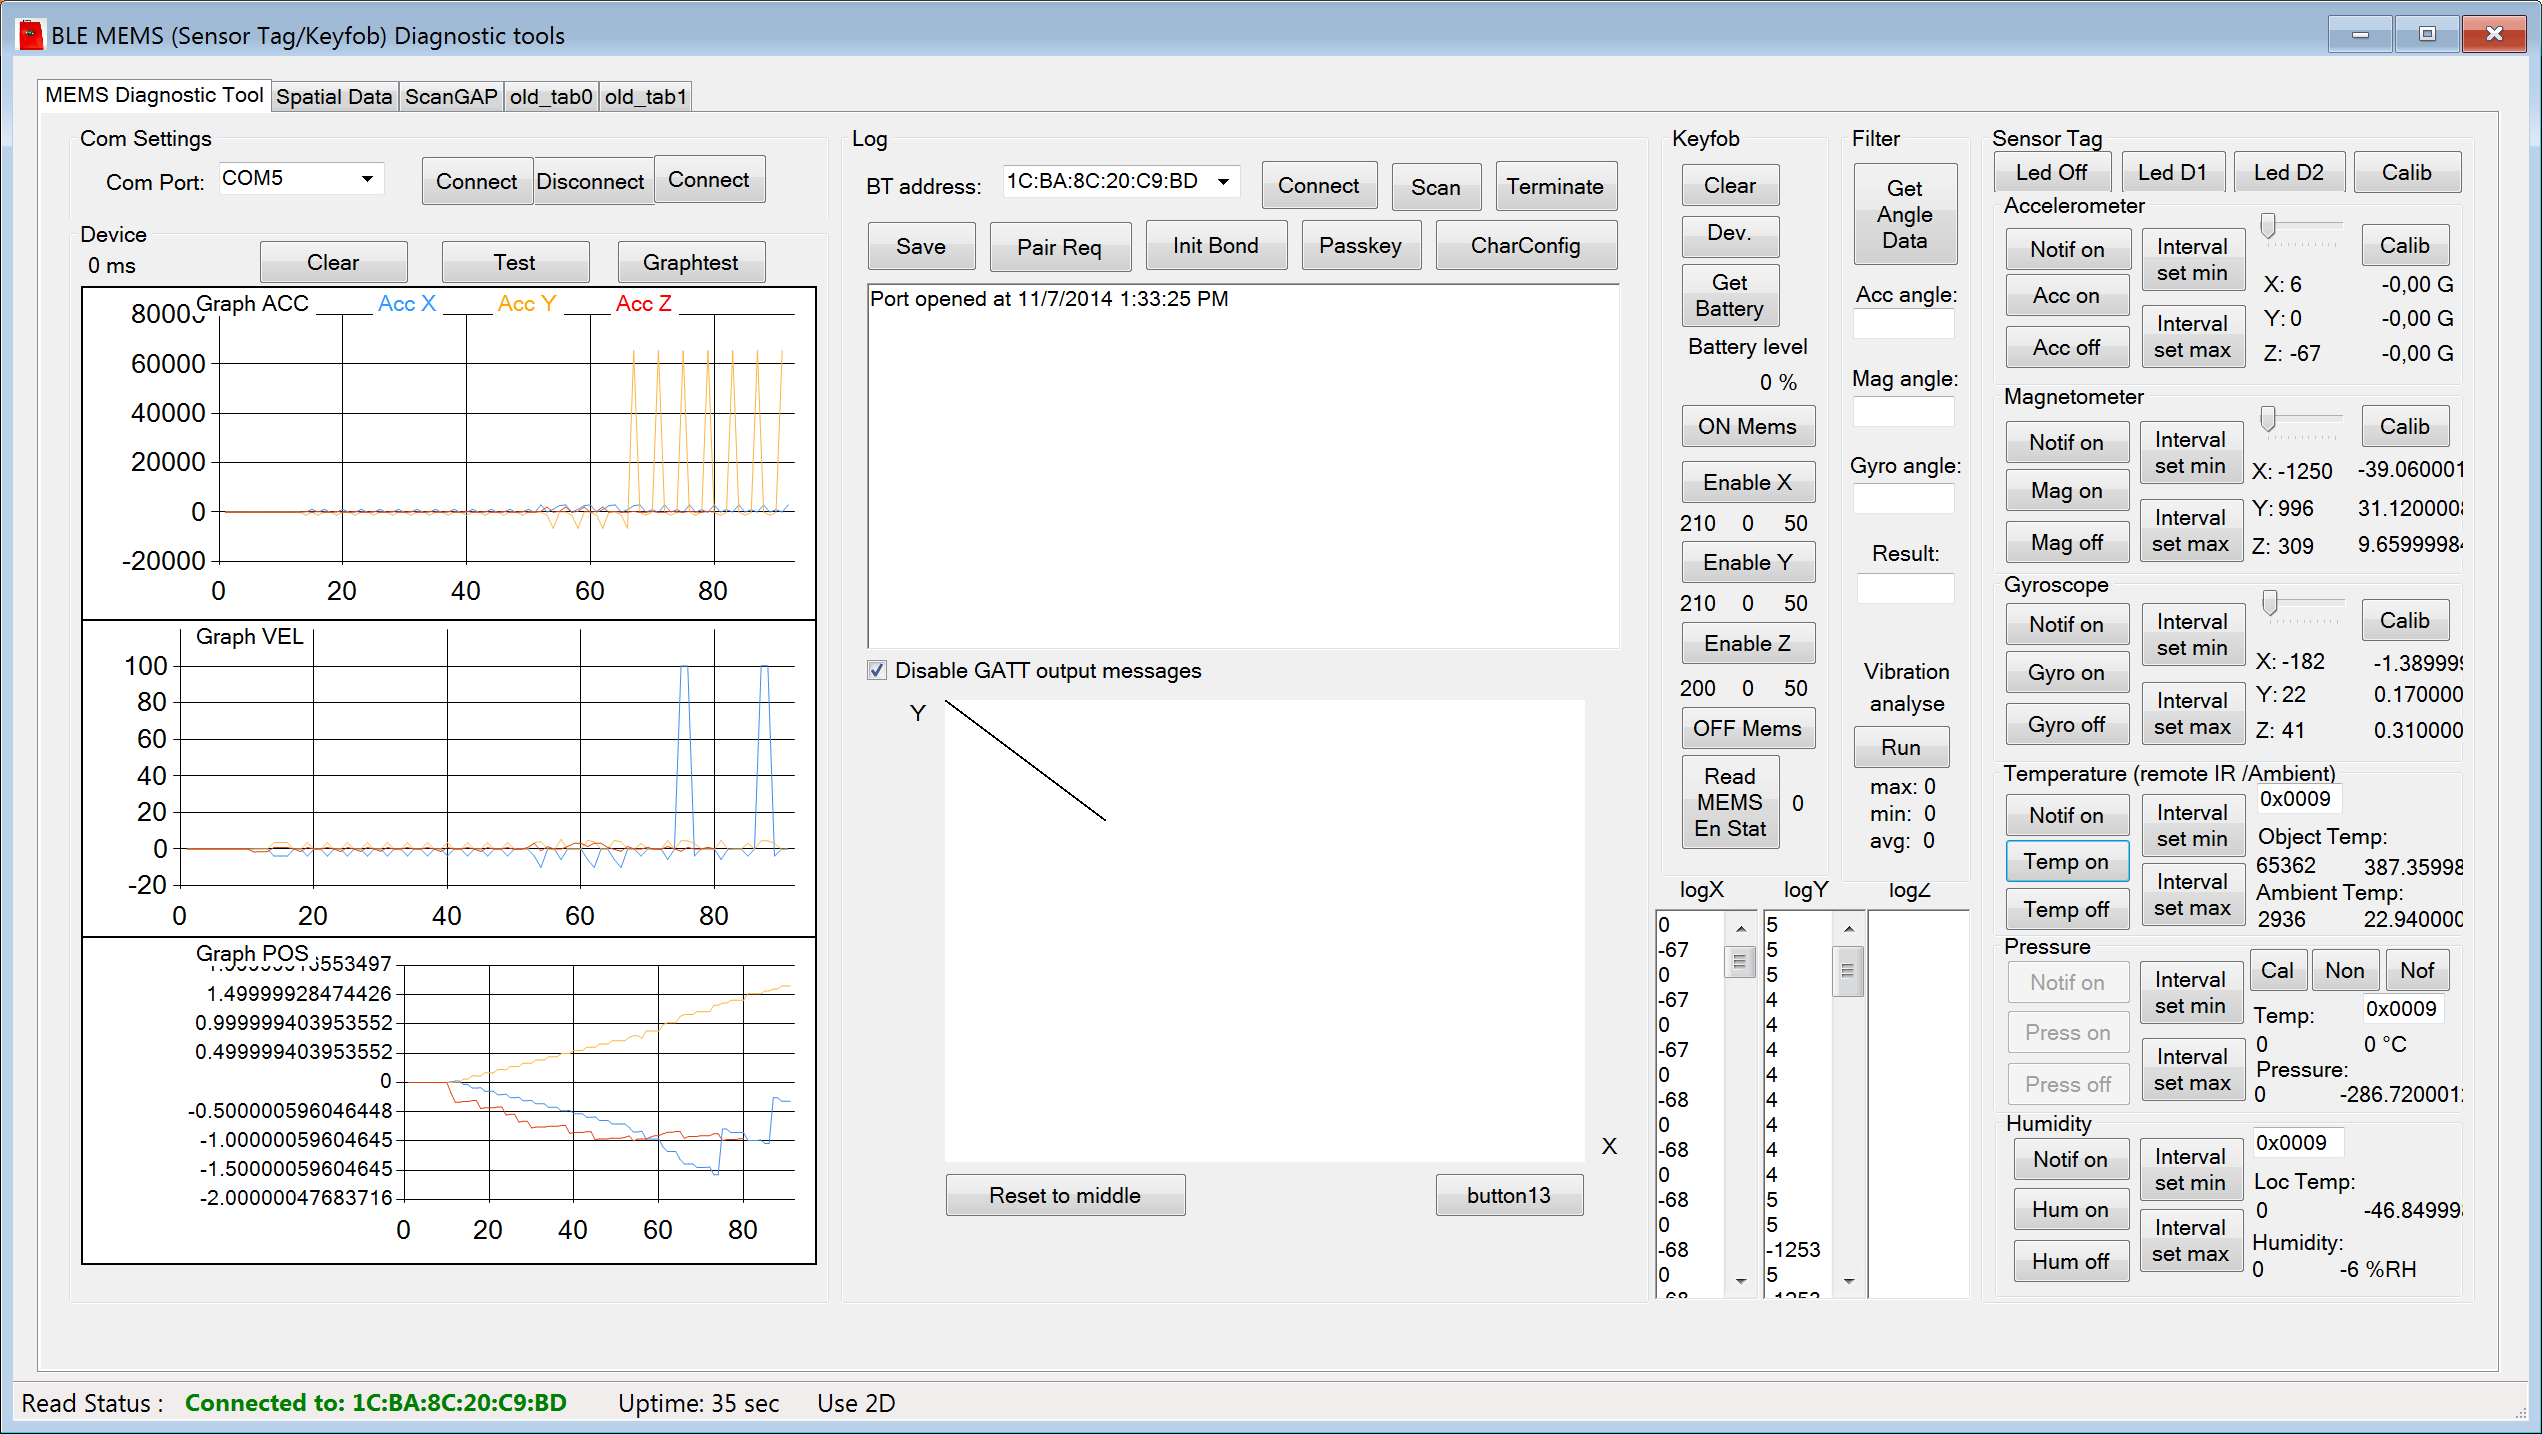Click the Reset to middle button
This screenshot has height=1434, width=2542.
click(1065, 1195)
